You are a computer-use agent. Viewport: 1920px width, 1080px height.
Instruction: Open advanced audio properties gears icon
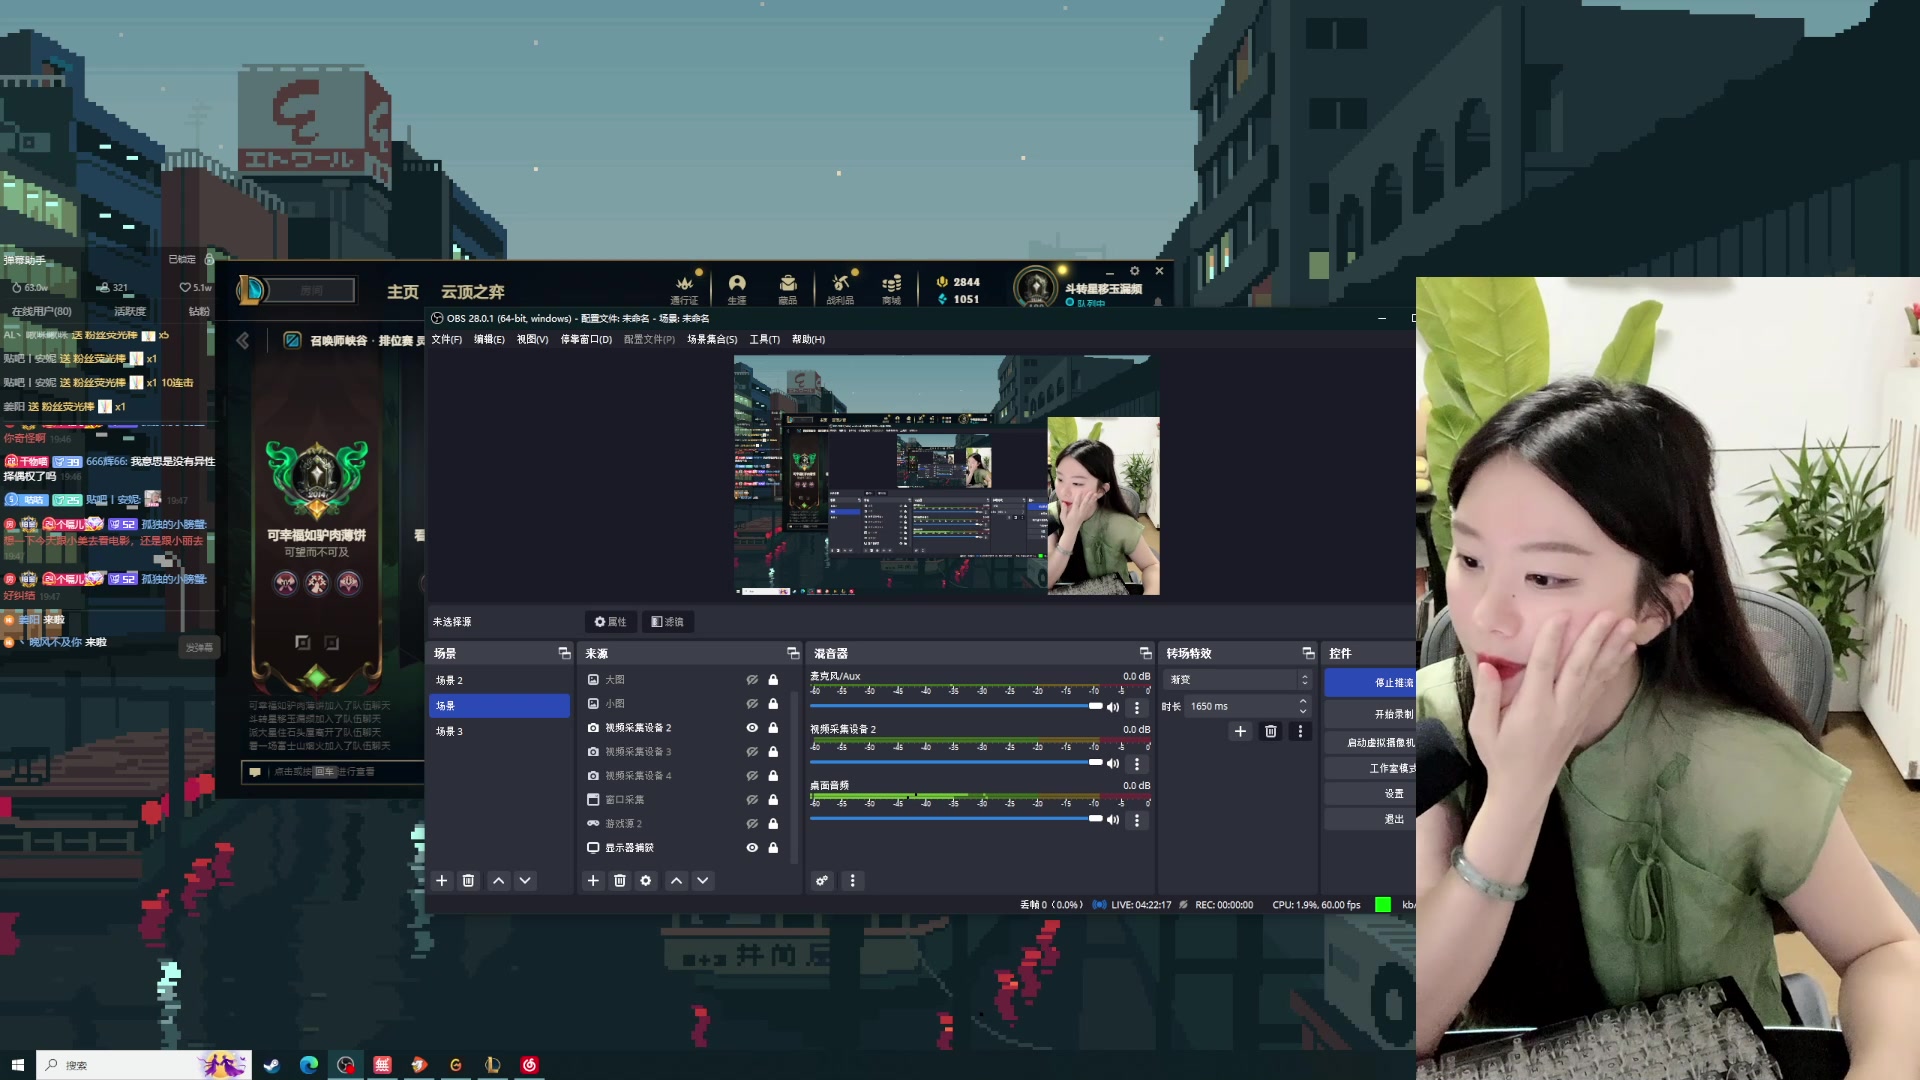(x=822, y=880)
